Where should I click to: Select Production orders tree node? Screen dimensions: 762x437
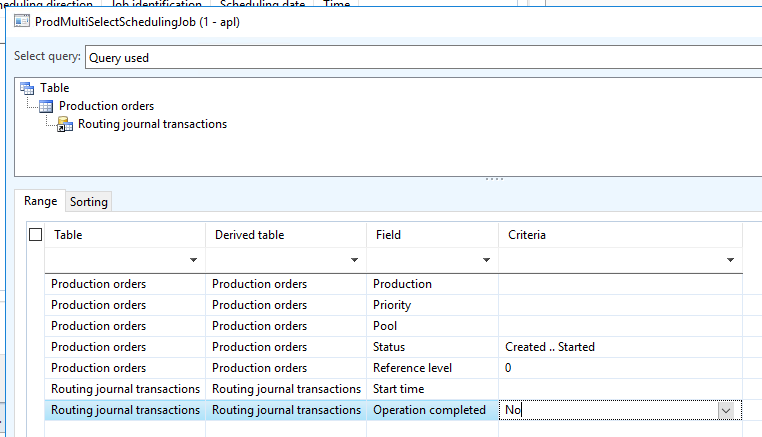point(106,106)
